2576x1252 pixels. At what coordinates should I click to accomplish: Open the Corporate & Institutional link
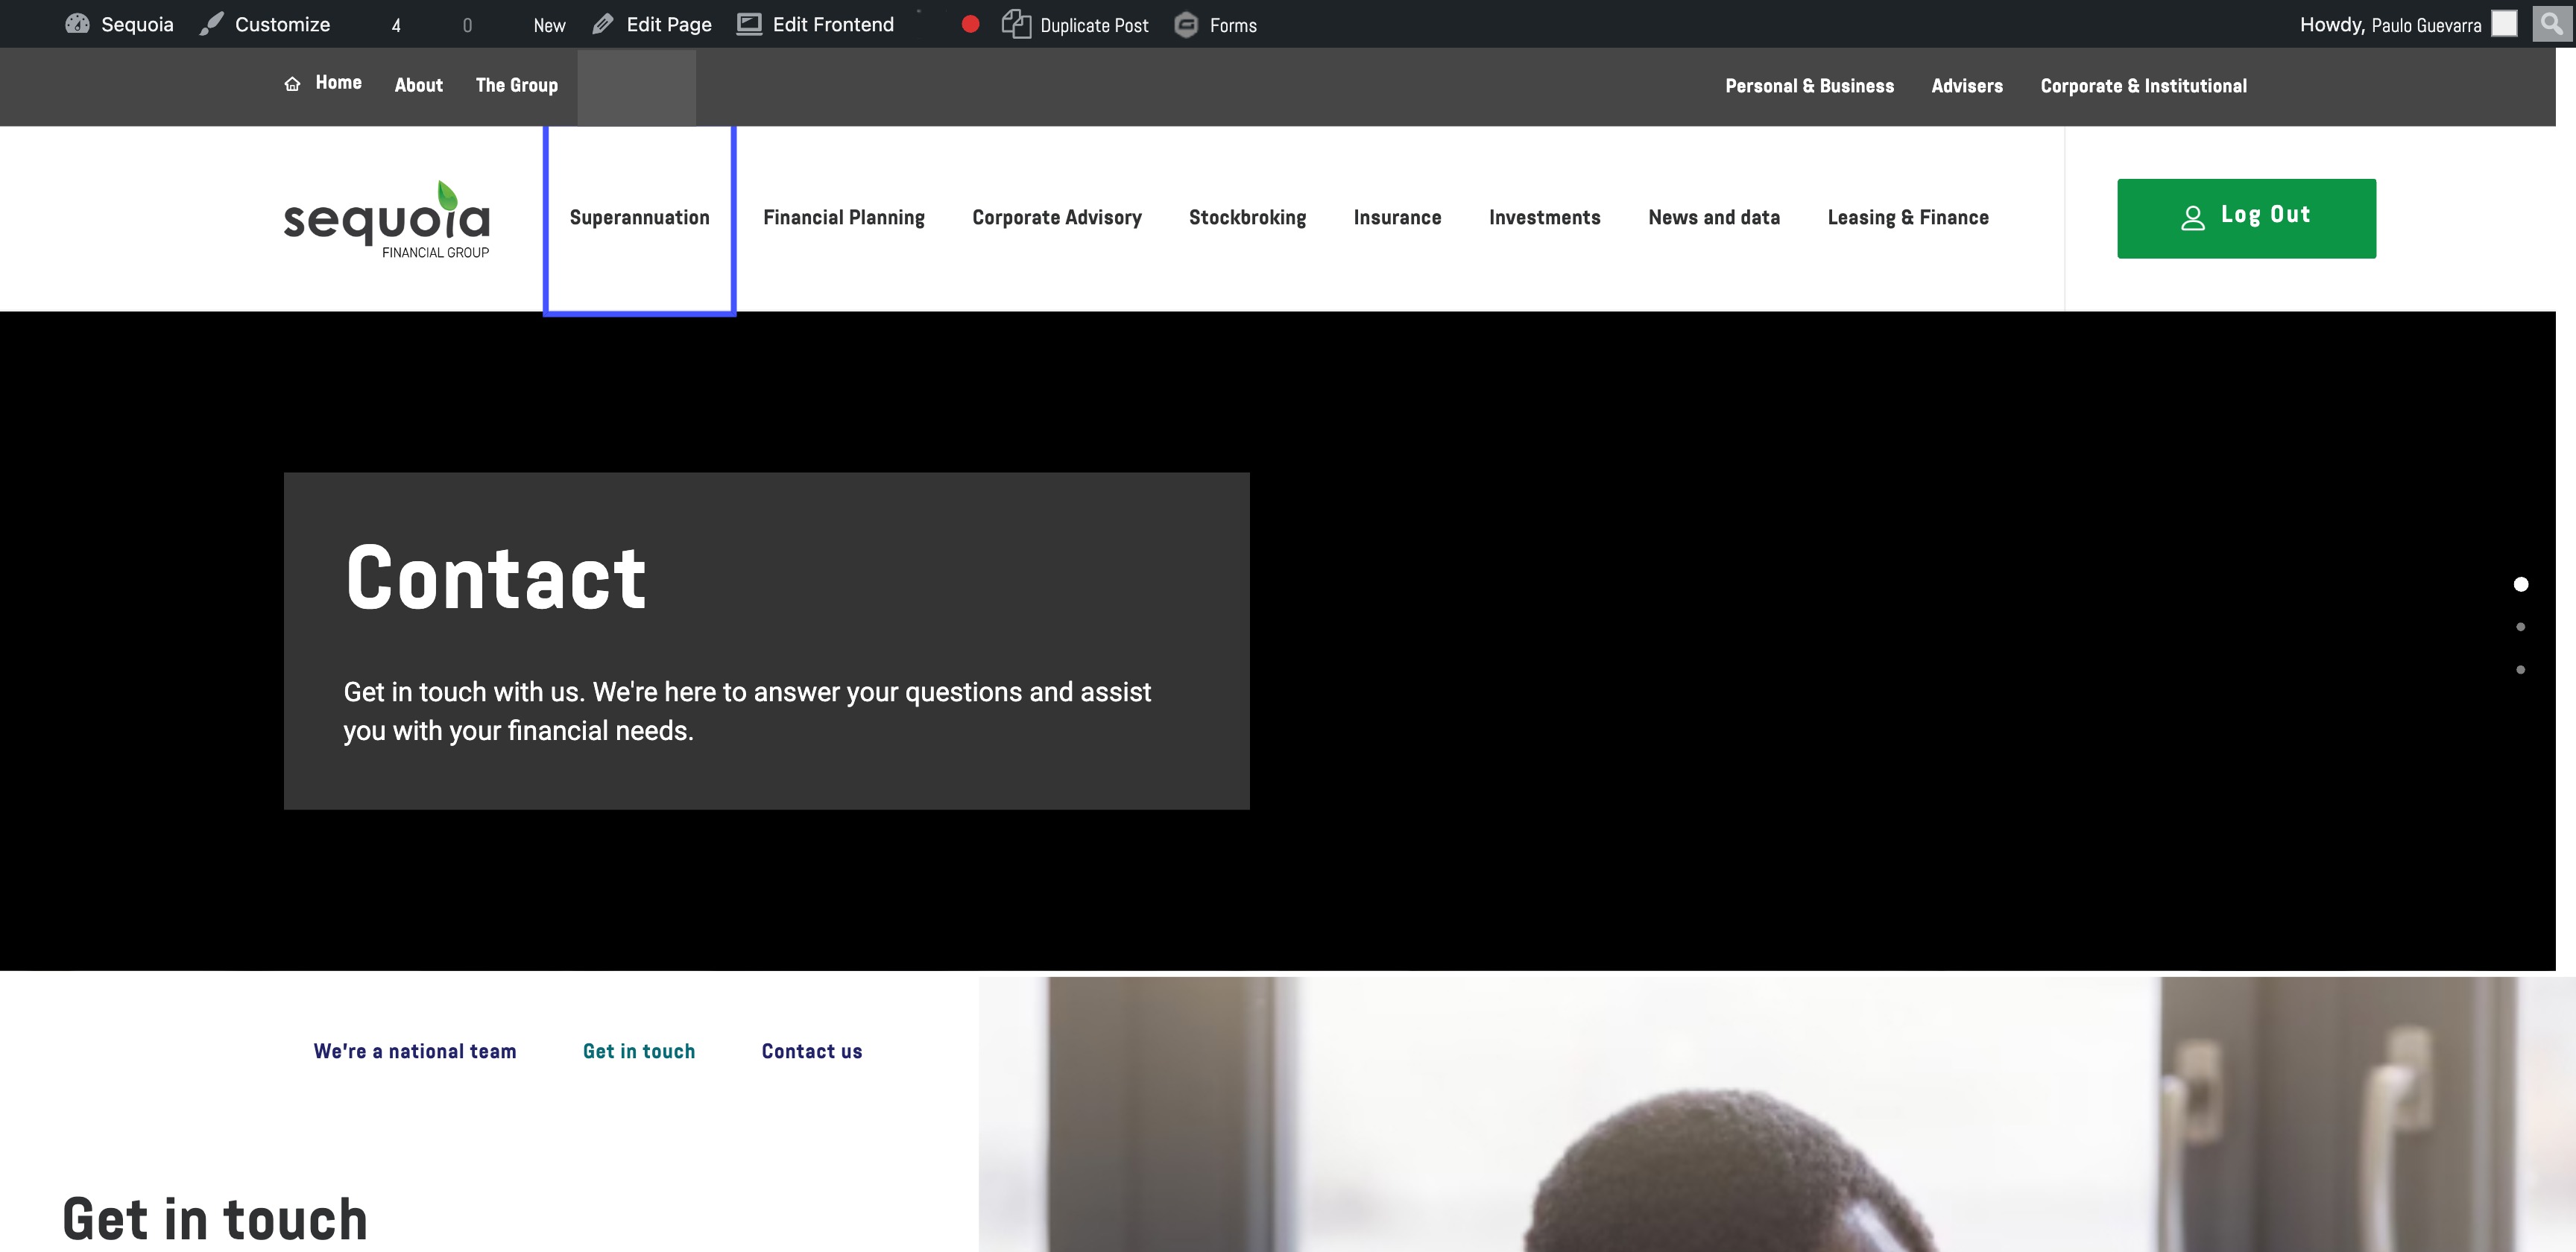coord(2143,86)
